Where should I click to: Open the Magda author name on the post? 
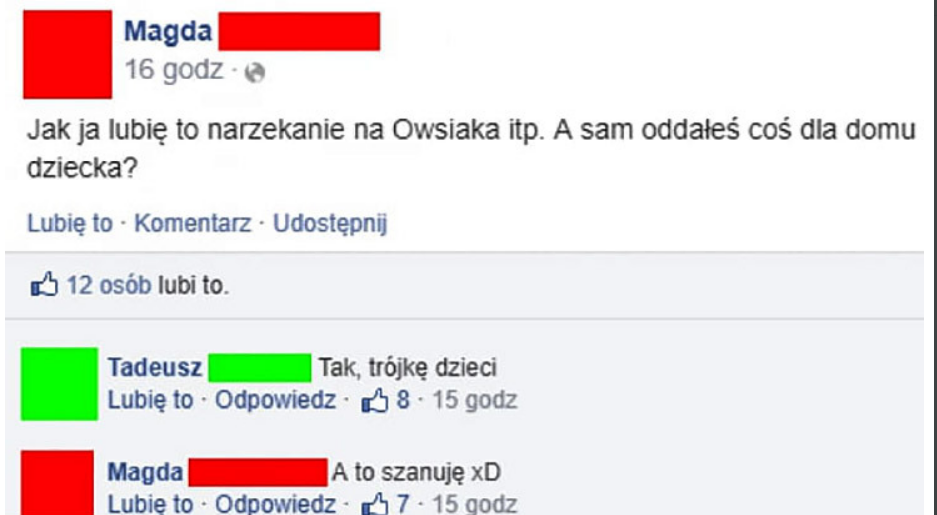(x=168, y=31)
